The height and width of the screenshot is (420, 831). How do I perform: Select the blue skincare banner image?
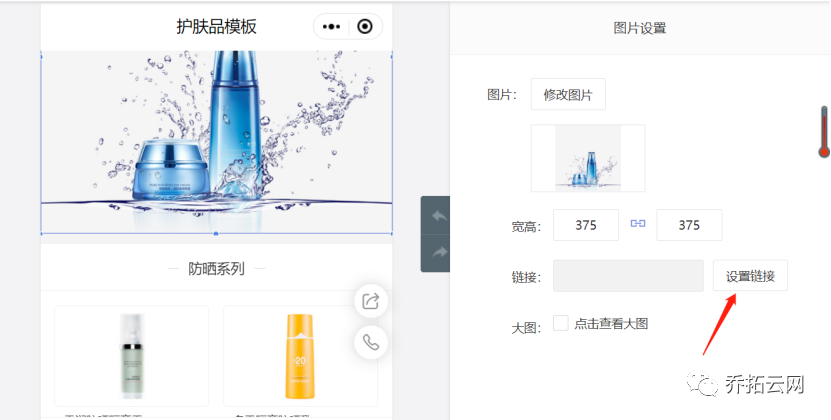216,142
